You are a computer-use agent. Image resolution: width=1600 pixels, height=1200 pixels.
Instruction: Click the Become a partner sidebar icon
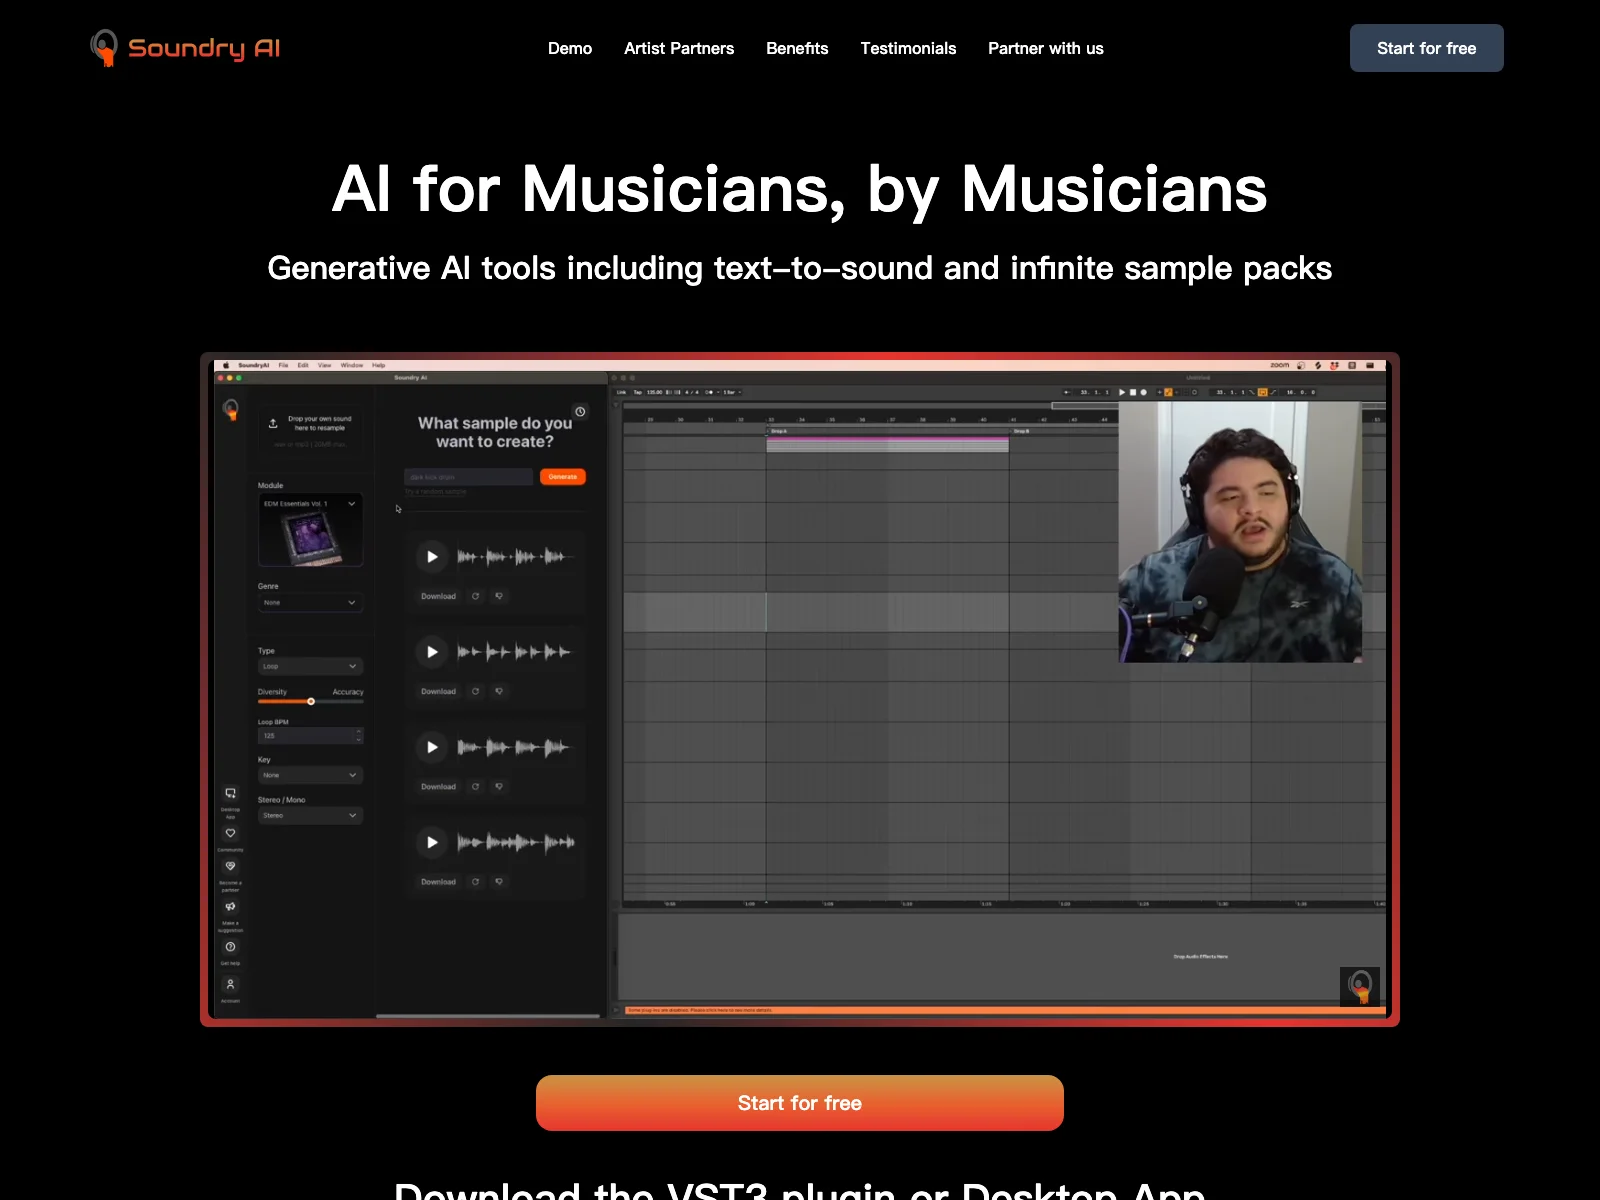click(x=230, y=866)
